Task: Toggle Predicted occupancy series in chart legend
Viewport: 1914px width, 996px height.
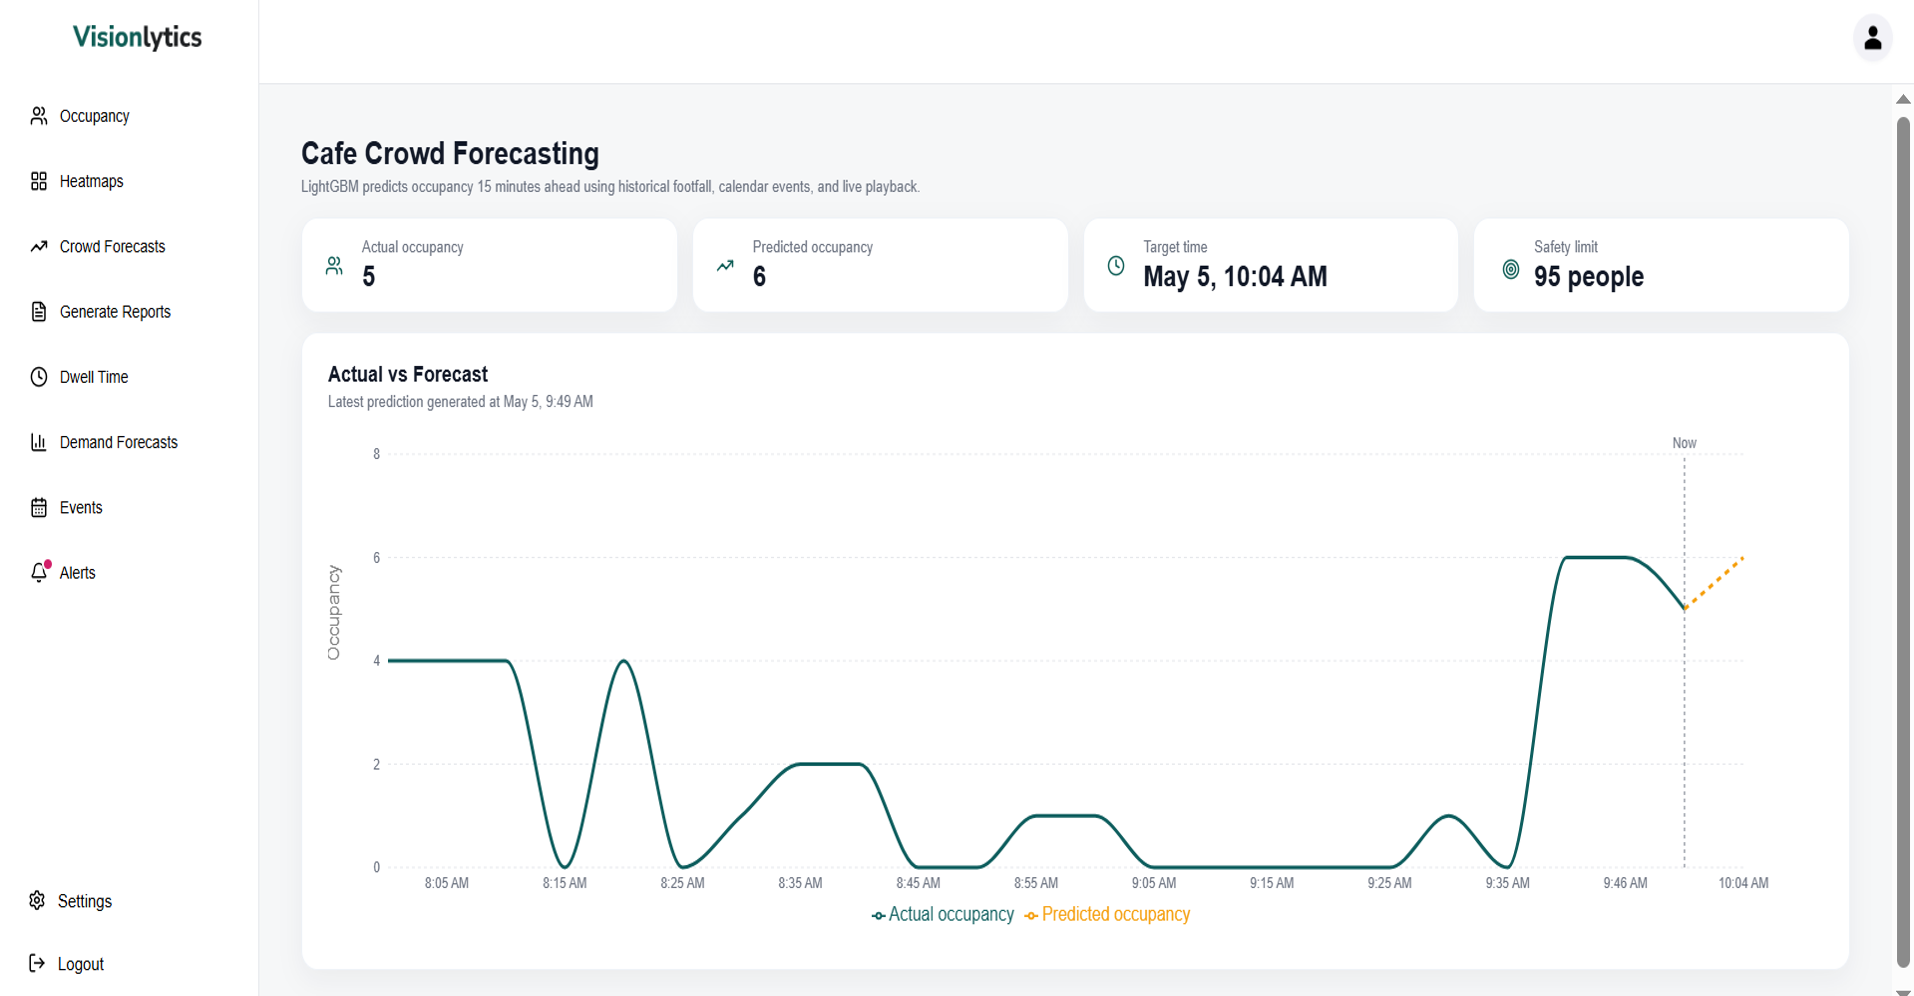Action: tap(1107, 915)
